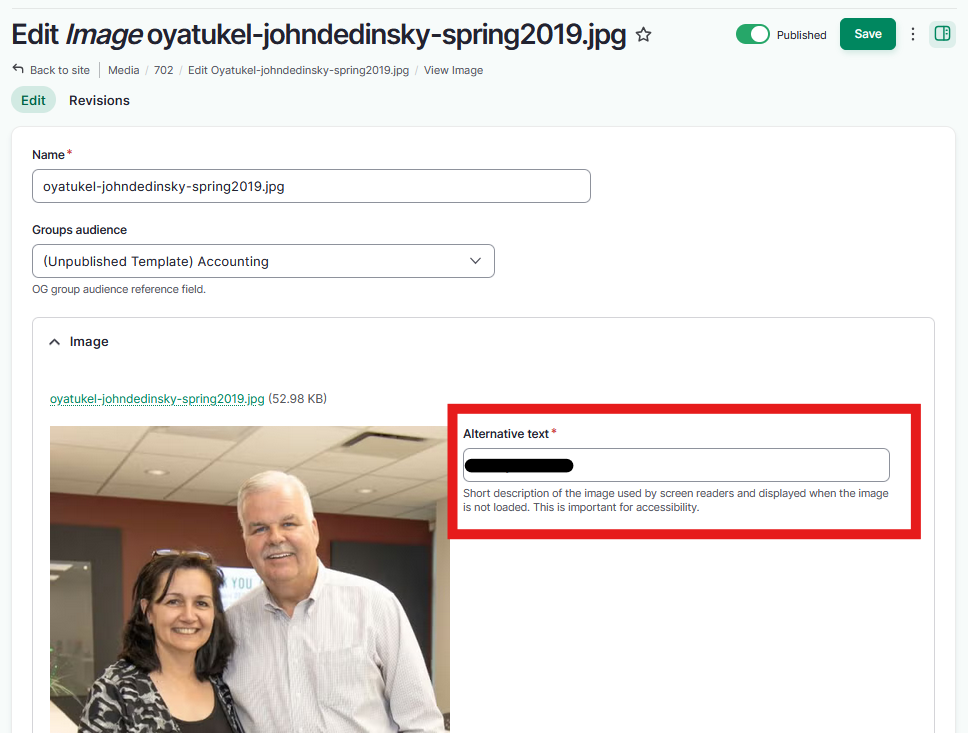The image size is (968, 733).
Task: Click Back to site link
Action: pyautogui.click(x=60, y=70)
